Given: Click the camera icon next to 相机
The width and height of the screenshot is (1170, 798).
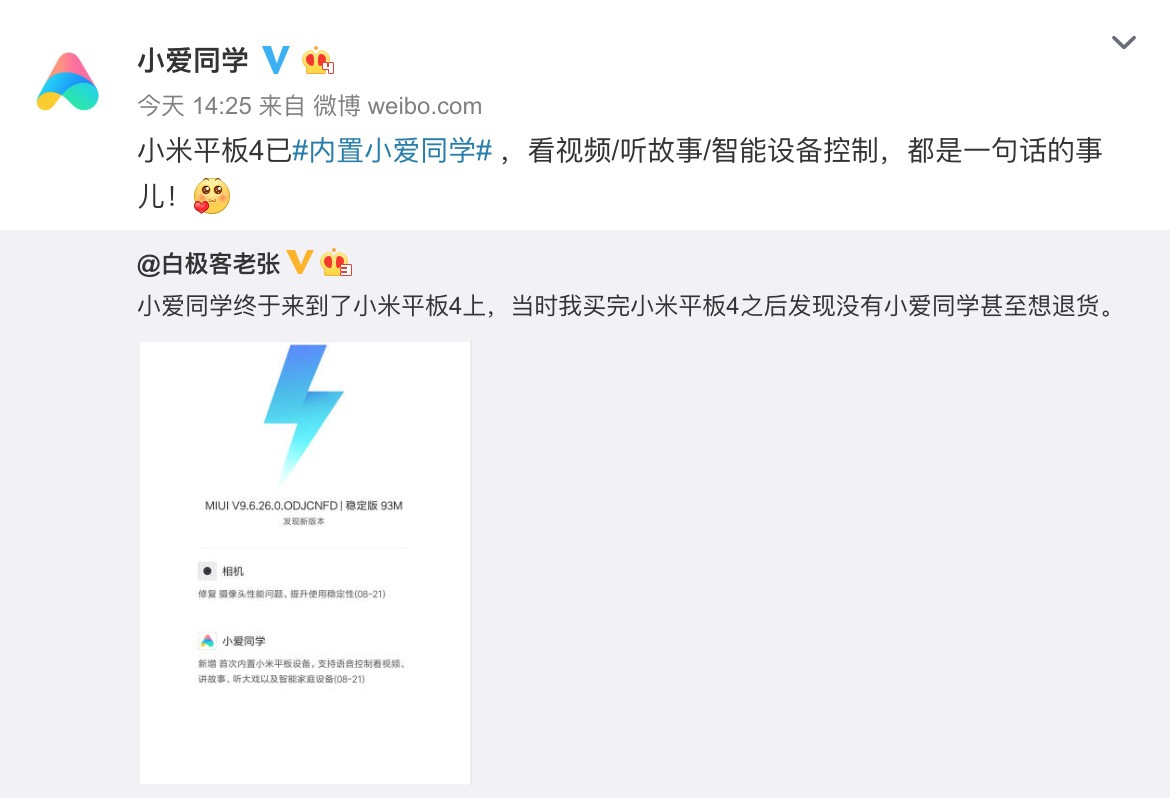Looking at the screenshot, I should [x=207, y=571].
